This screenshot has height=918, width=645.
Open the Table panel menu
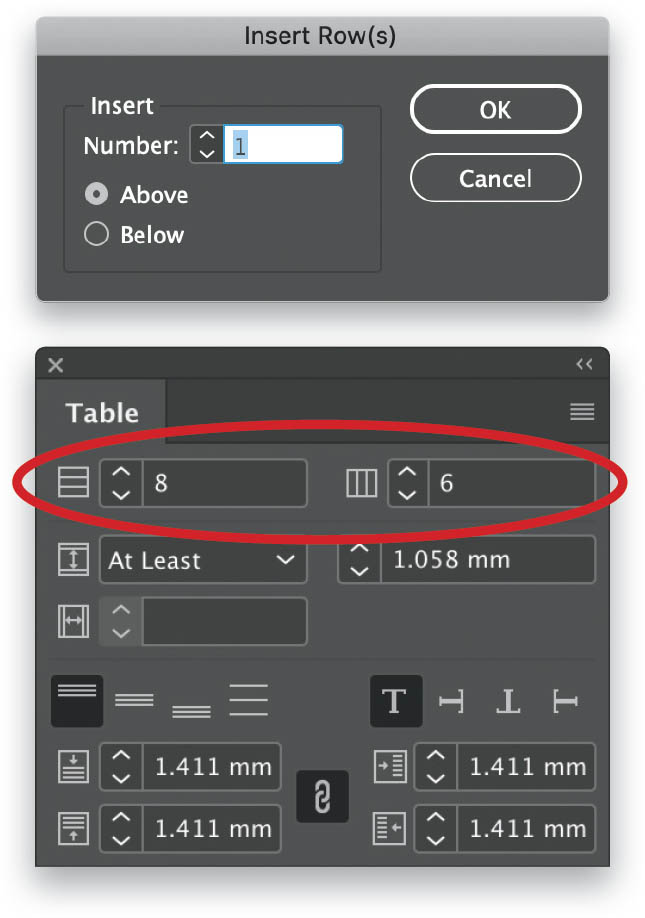coord(582,412)
